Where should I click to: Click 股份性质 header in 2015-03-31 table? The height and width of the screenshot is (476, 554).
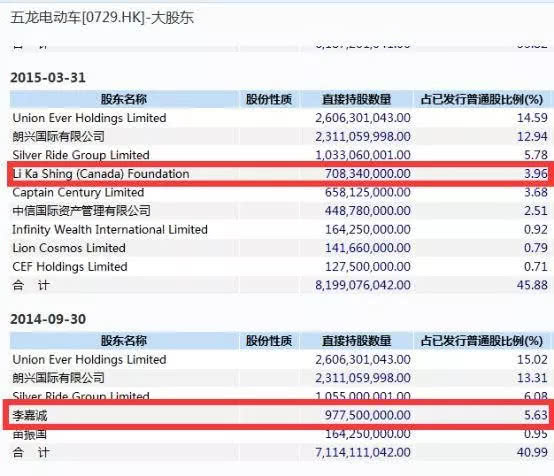tap(269, 99)
